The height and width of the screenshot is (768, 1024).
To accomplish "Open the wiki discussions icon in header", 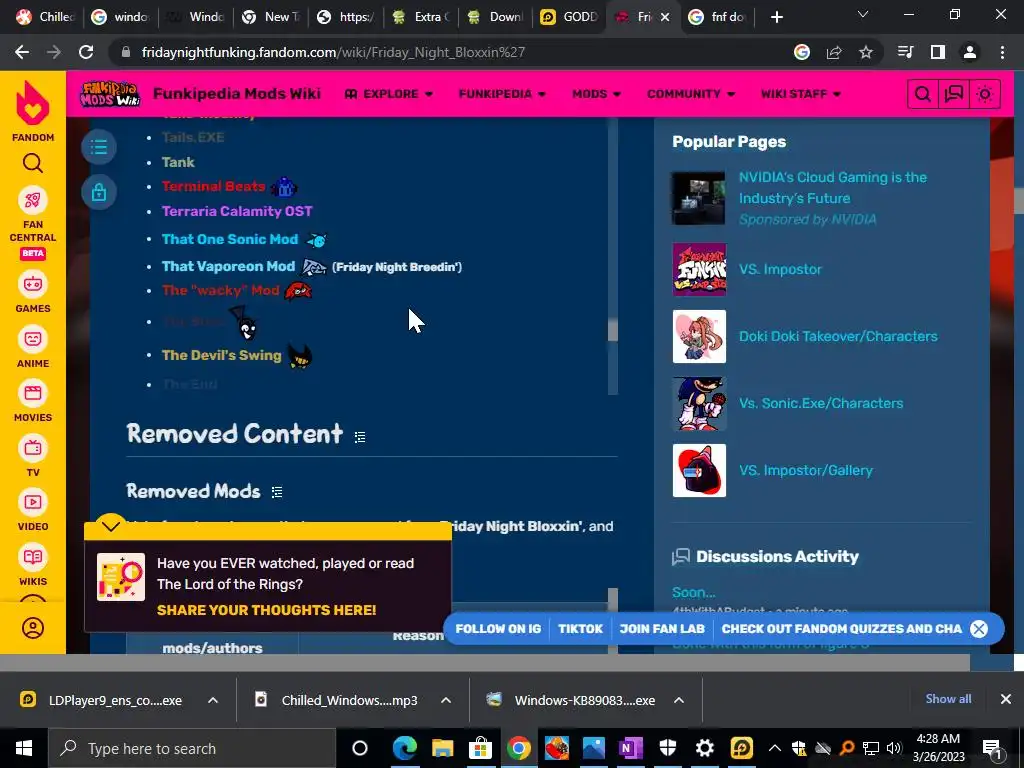I will tap(953, 95).
